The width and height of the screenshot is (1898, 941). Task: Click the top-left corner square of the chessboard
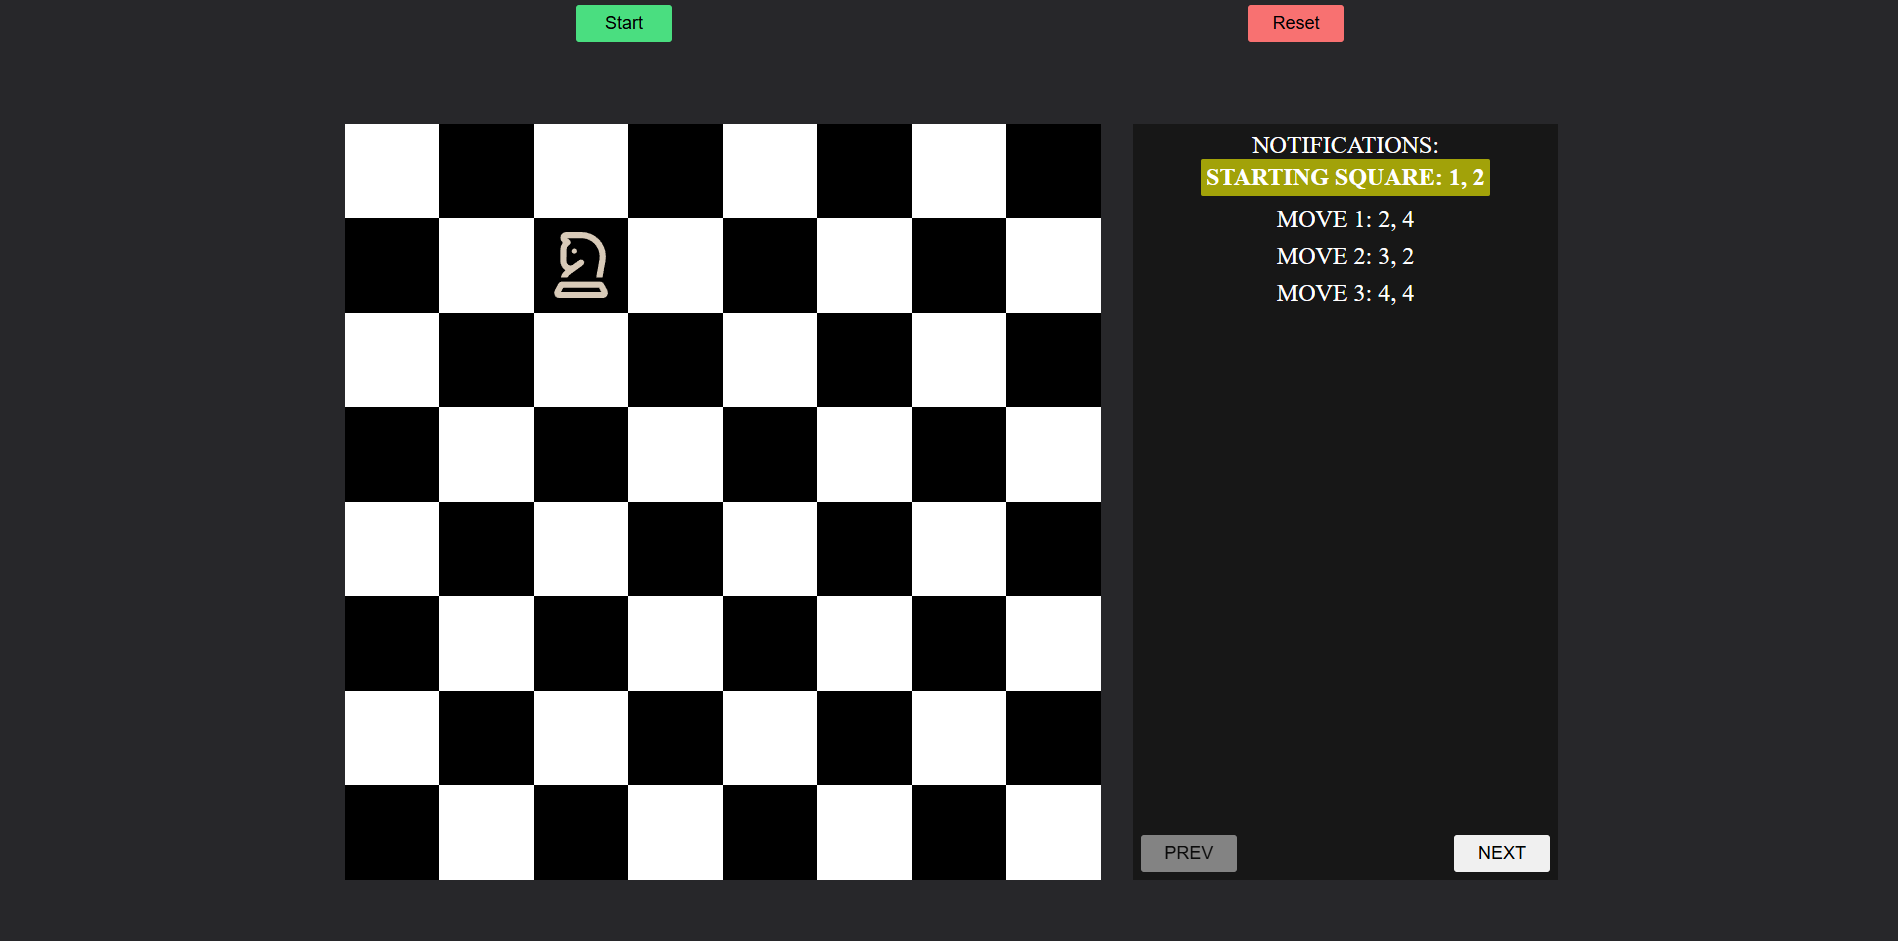pyautogui.click(x=392, y=171)
